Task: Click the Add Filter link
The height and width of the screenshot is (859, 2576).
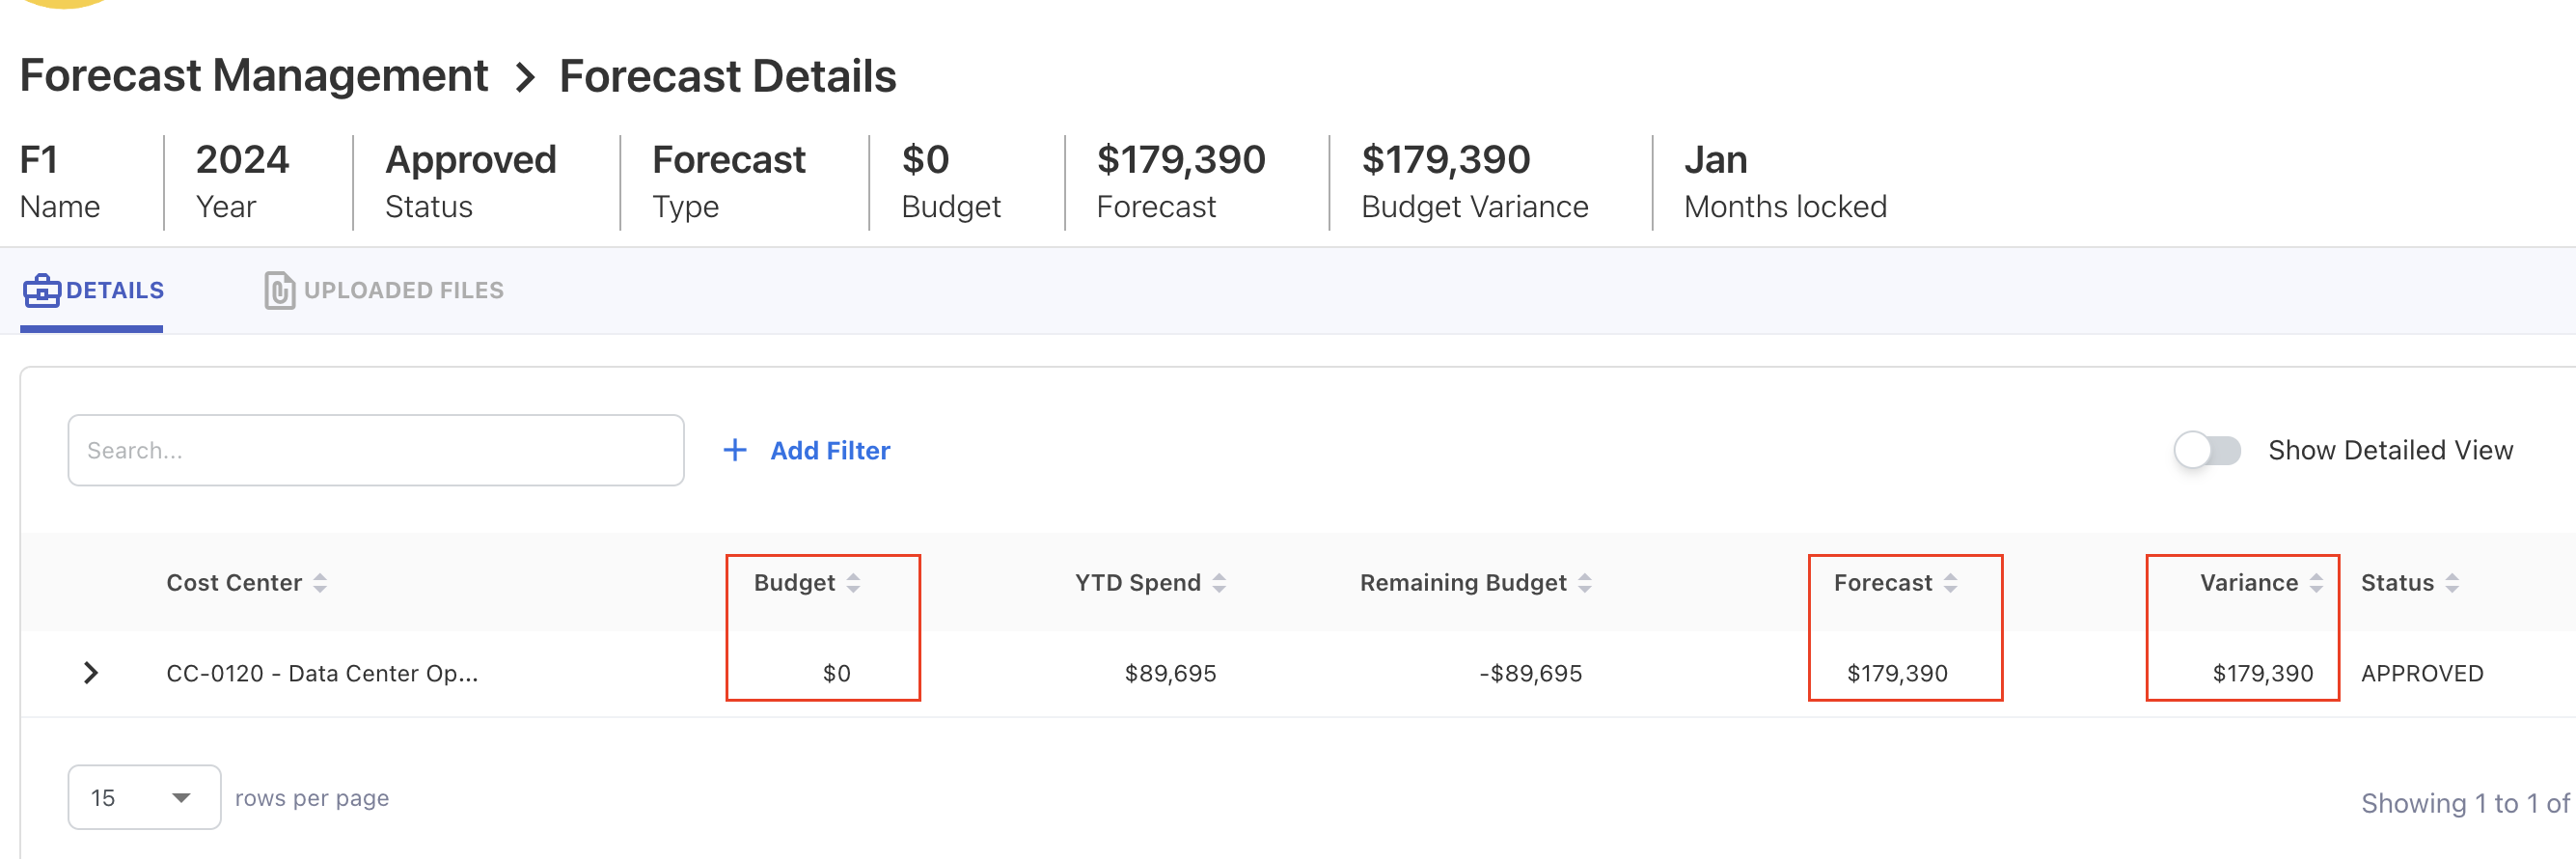Action: [830, 451]
